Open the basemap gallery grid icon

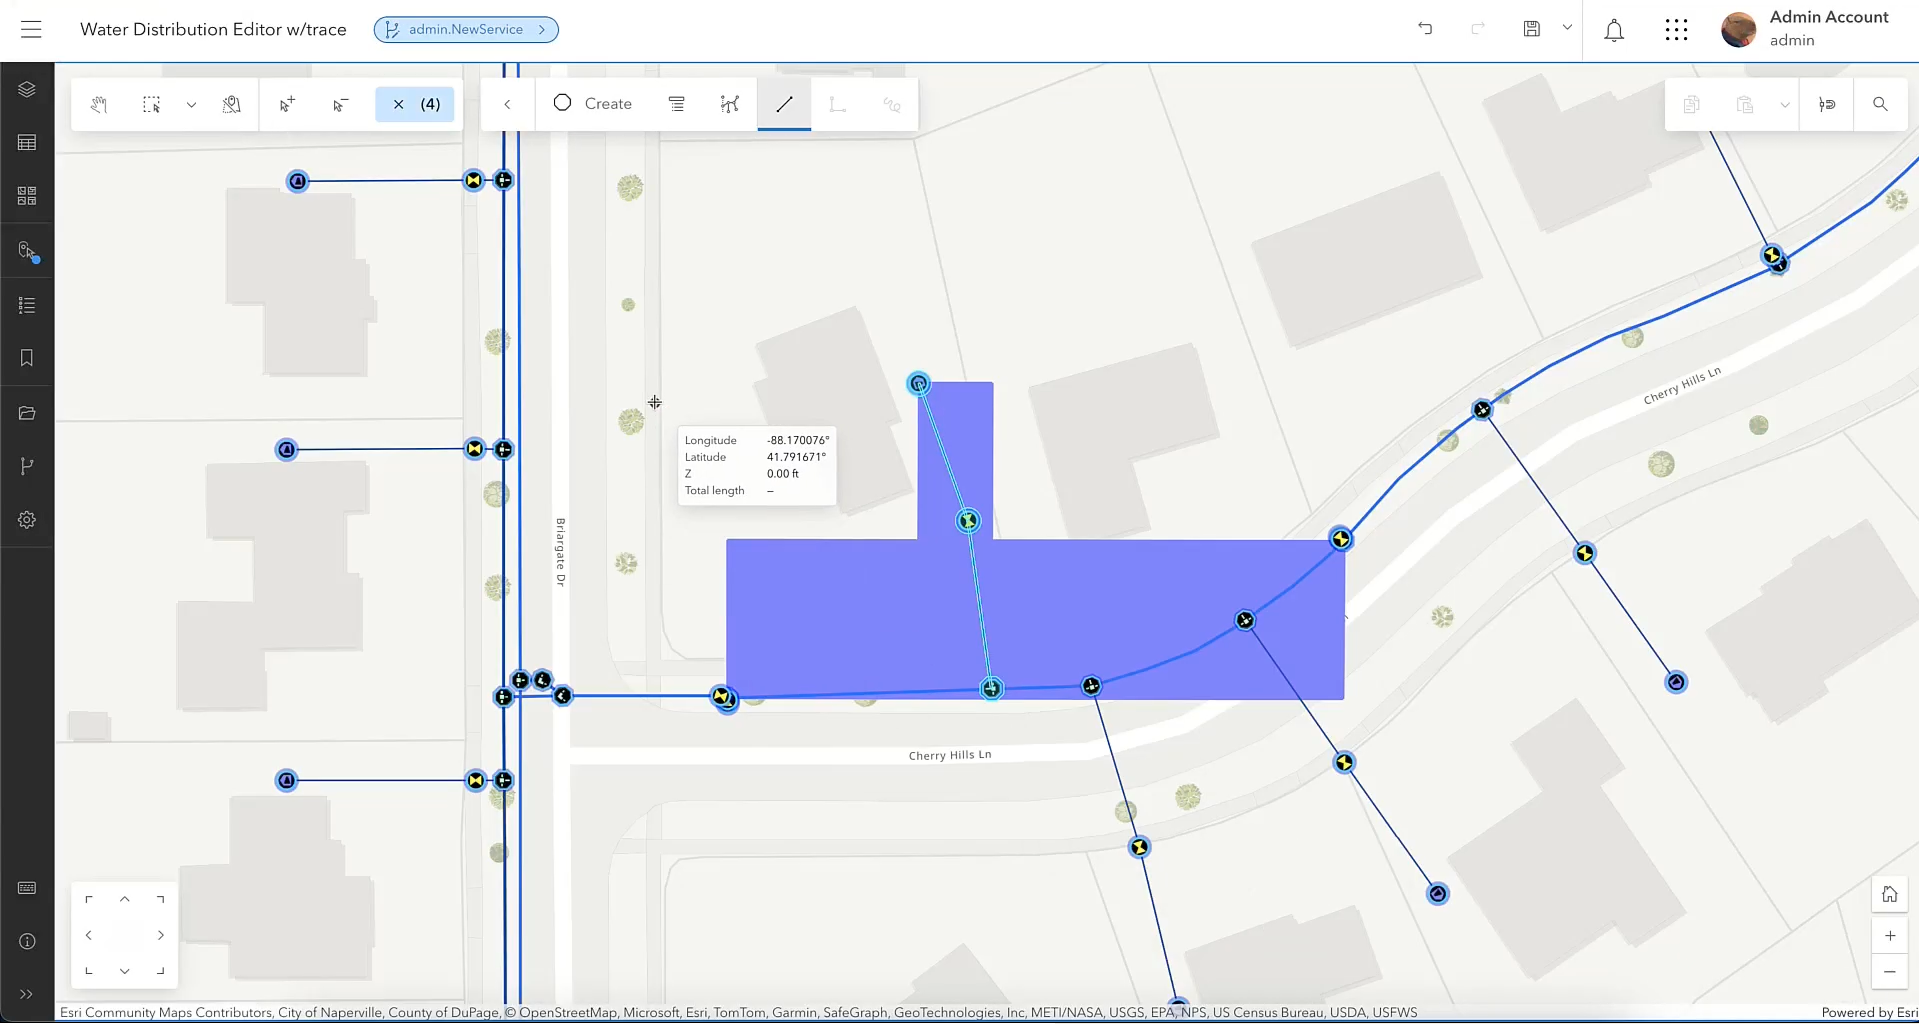pos(27,196)
